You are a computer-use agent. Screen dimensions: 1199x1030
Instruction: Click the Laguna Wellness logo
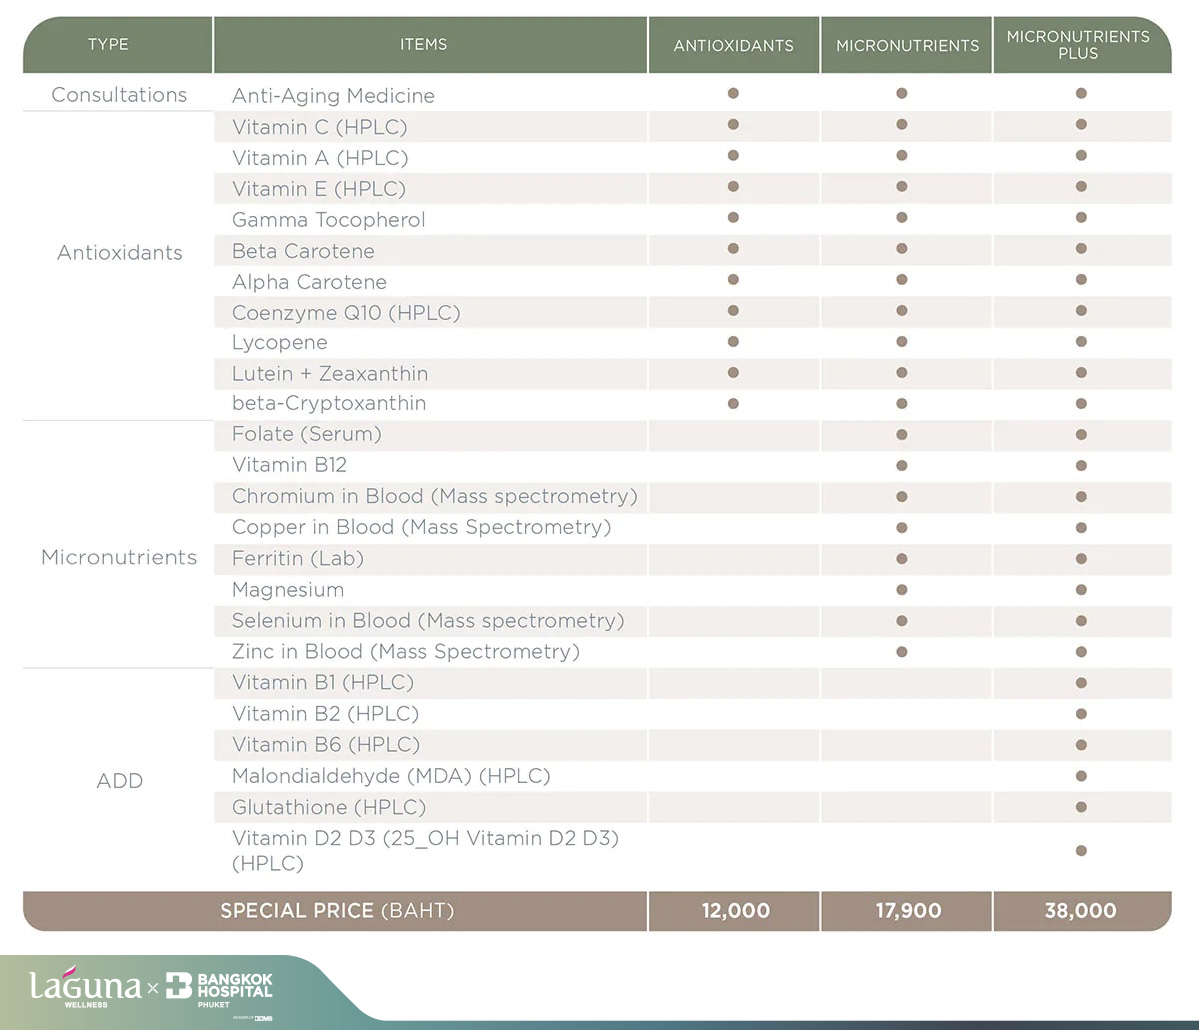click(x=84, y=989)
